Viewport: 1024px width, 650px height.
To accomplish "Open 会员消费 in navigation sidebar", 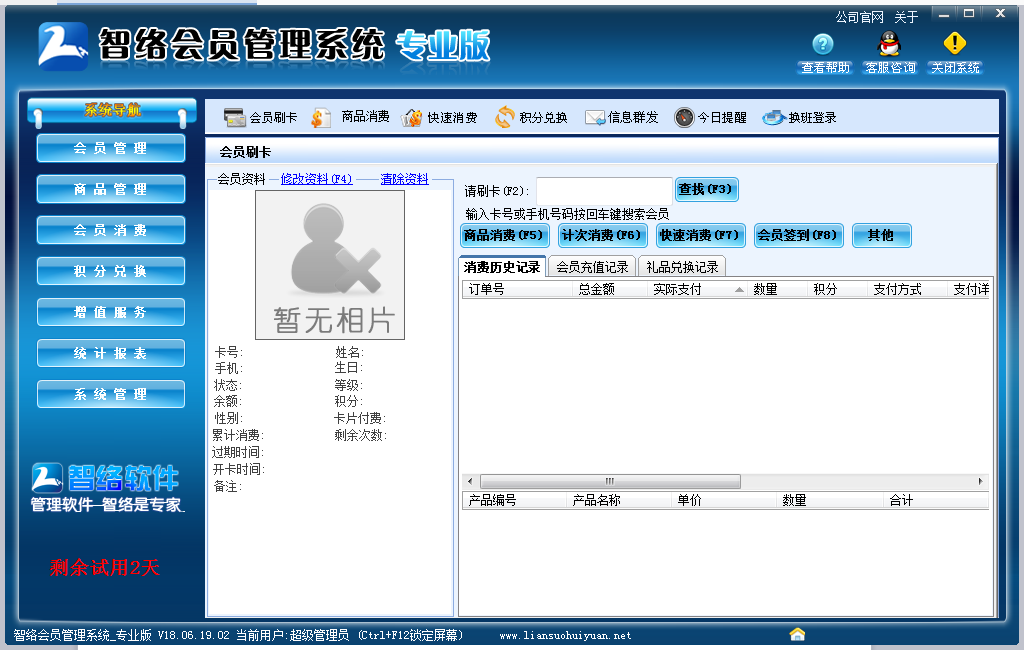I will (x=111, y=231).
